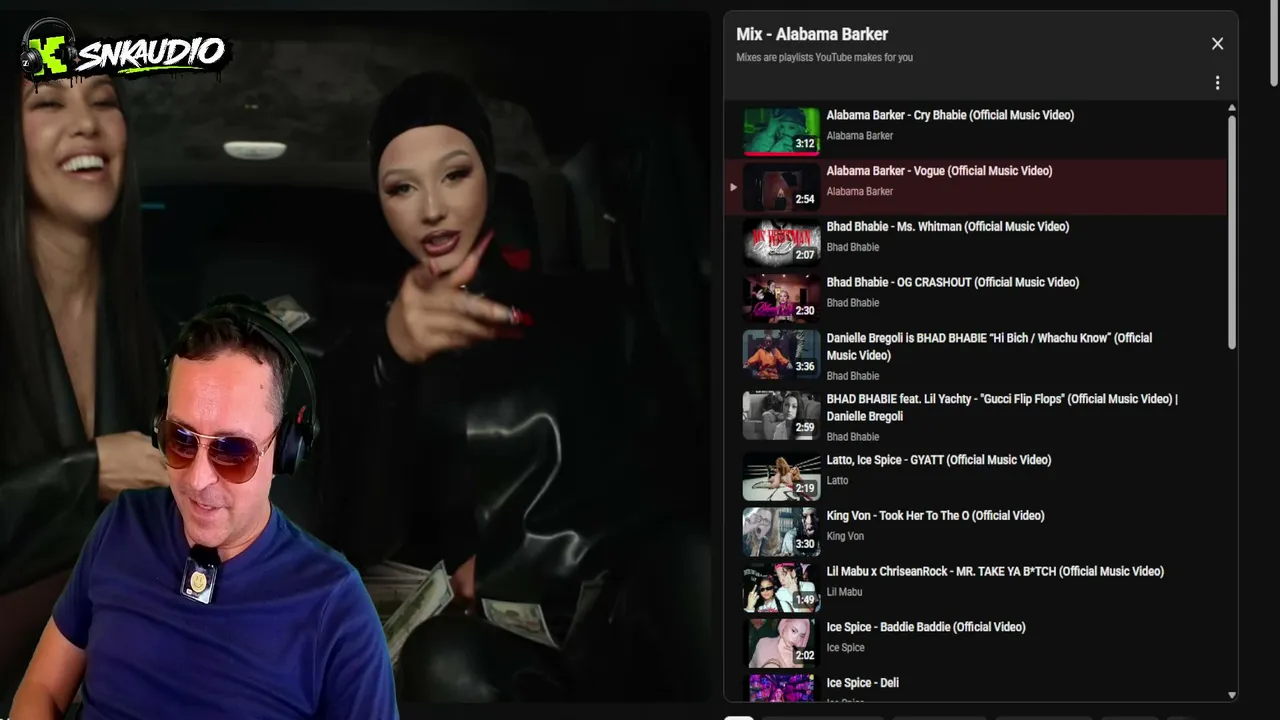Click the playlist panel scrollbar thumb
The height and width of the screenshot is (720, 1280).
click(1232, 232)
